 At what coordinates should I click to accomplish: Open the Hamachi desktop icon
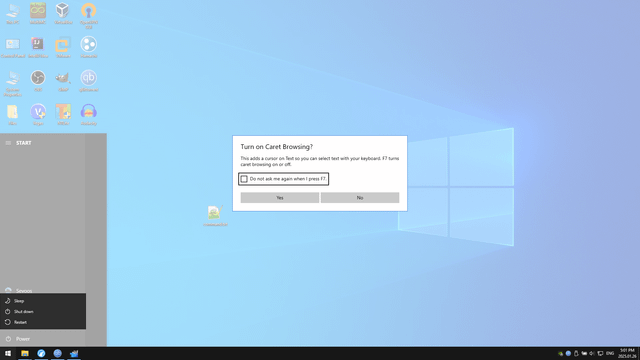point(89,48)
